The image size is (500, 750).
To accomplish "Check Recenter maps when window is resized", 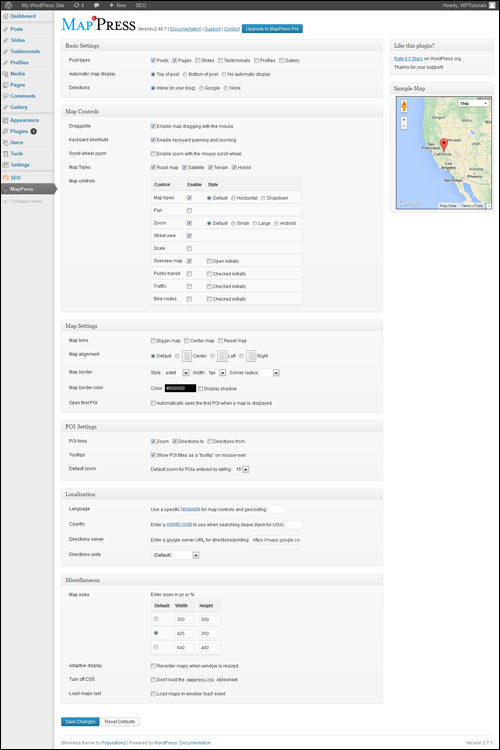I will click(153, 666).
